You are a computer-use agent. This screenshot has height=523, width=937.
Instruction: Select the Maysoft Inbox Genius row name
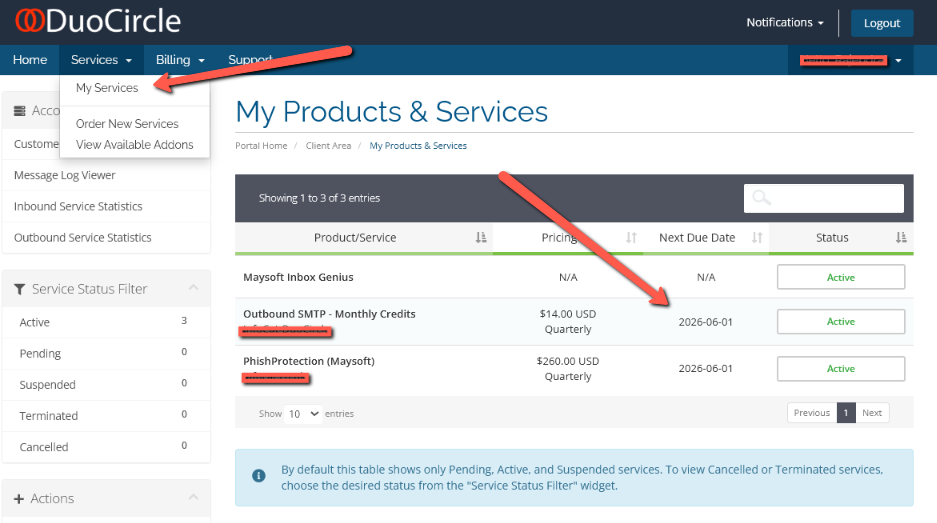[x=298, y=277]
